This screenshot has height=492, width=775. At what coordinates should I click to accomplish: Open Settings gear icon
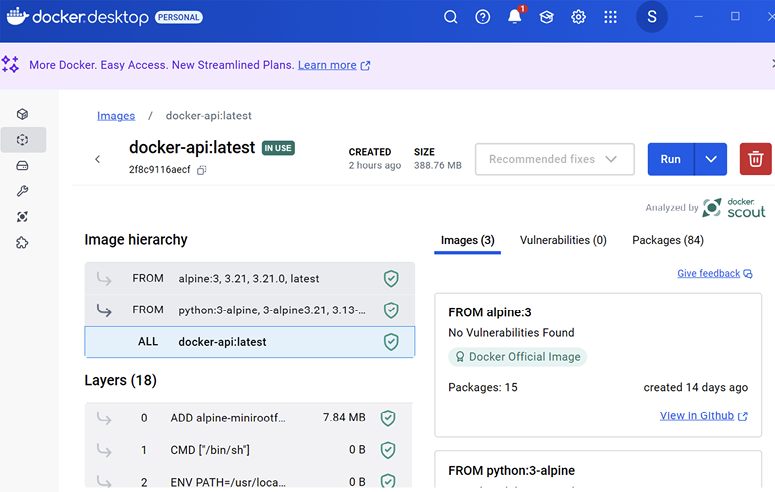click(x=578, y=17)
